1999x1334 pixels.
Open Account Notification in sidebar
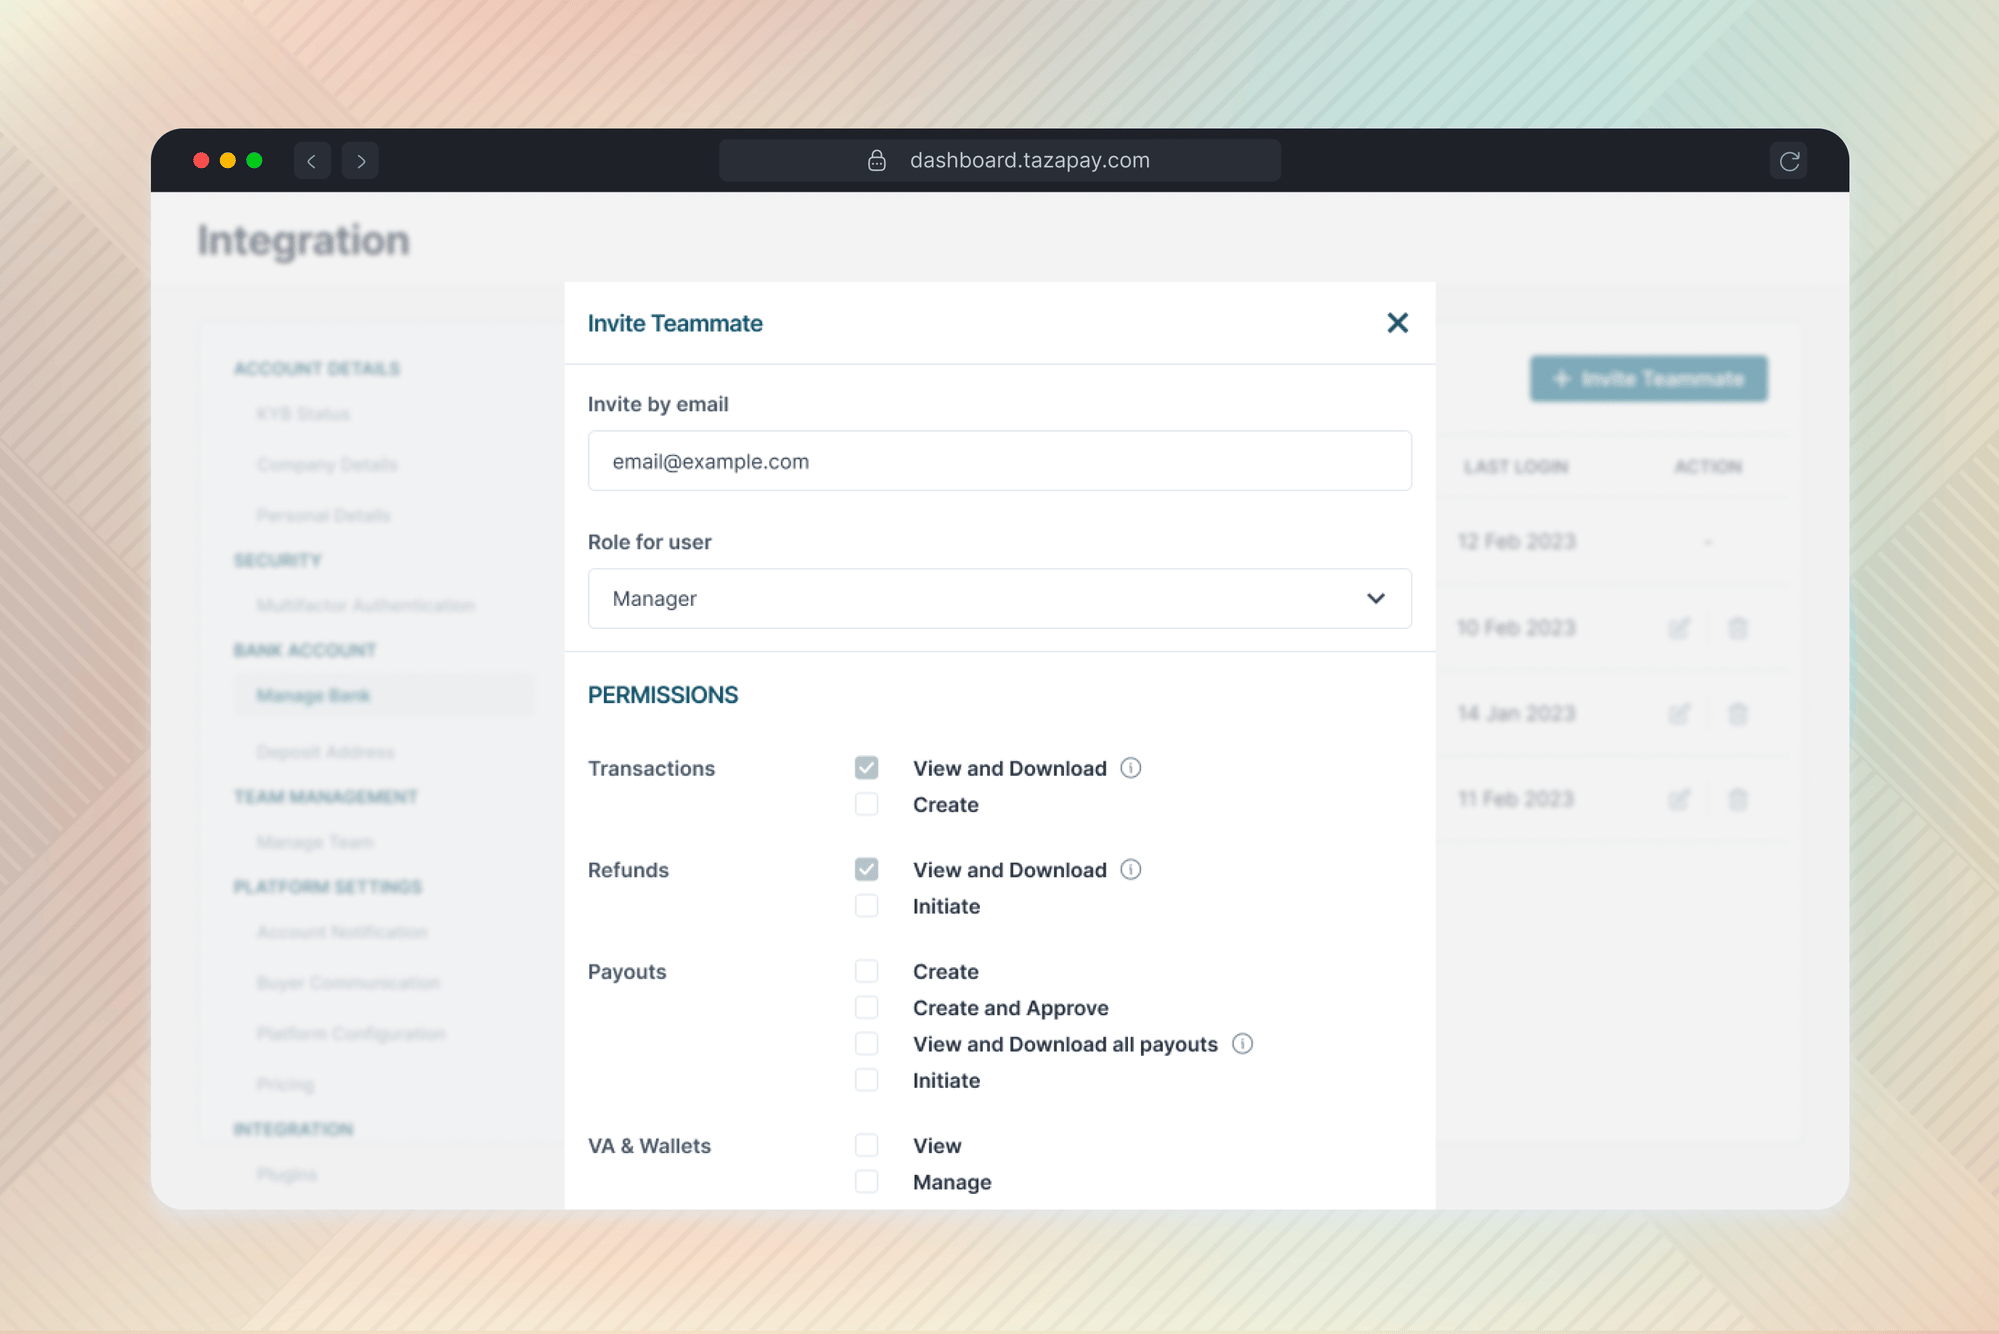click(x=342, y=932)
